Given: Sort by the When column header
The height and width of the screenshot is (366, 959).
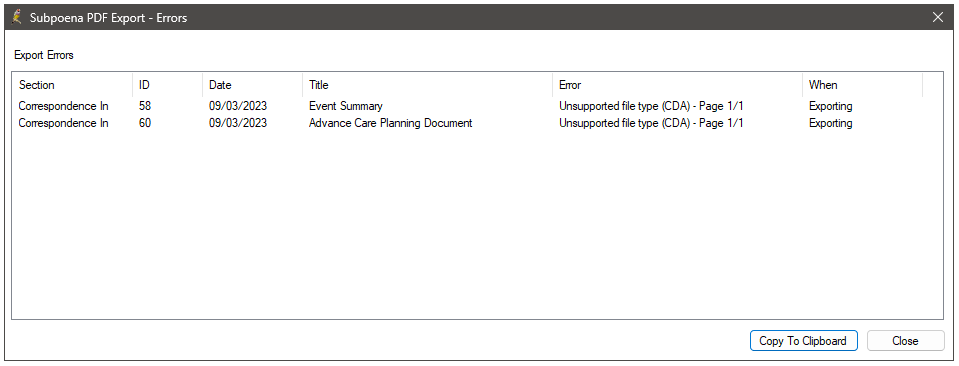Looking at the screenshot, I should (862, 85).
